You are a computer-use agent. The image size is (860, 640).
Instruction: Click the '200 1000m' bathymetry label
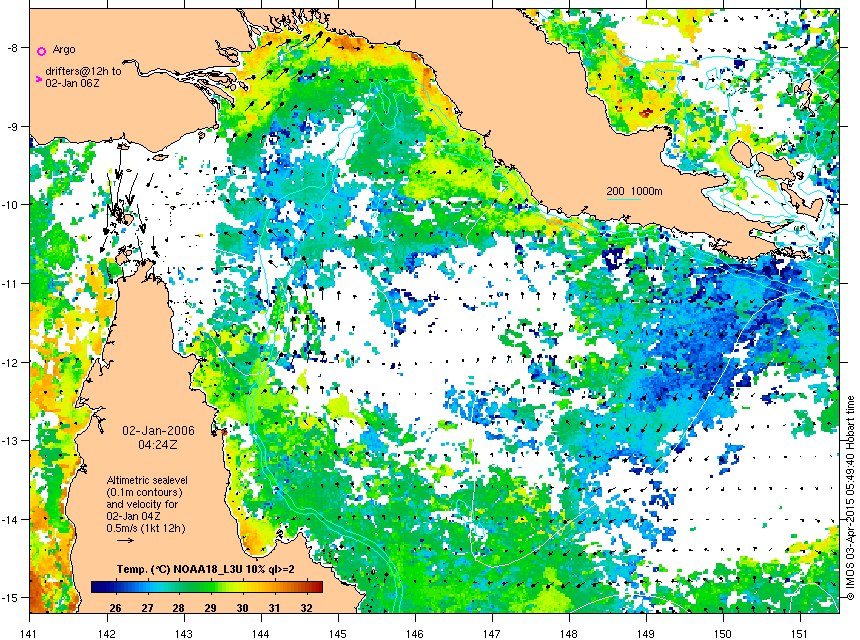tap(635, 191)
